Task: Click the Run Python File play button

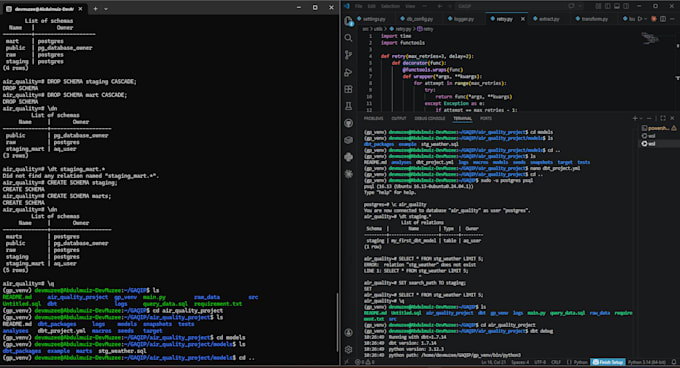Action: click(x=640, y=19)
